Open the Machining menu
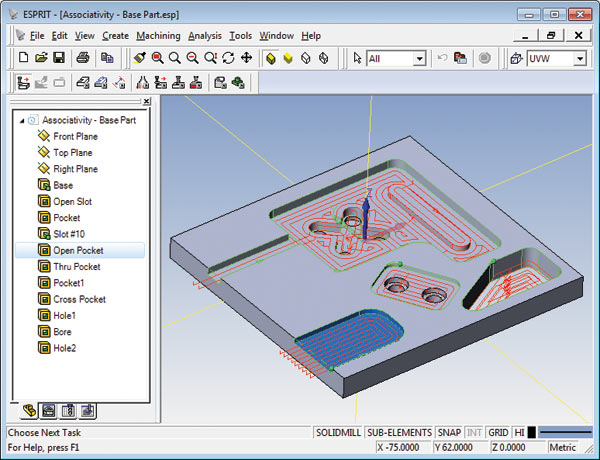Image resolution: width=600 pixels, height=460 pixels. [x=158, y=36]
